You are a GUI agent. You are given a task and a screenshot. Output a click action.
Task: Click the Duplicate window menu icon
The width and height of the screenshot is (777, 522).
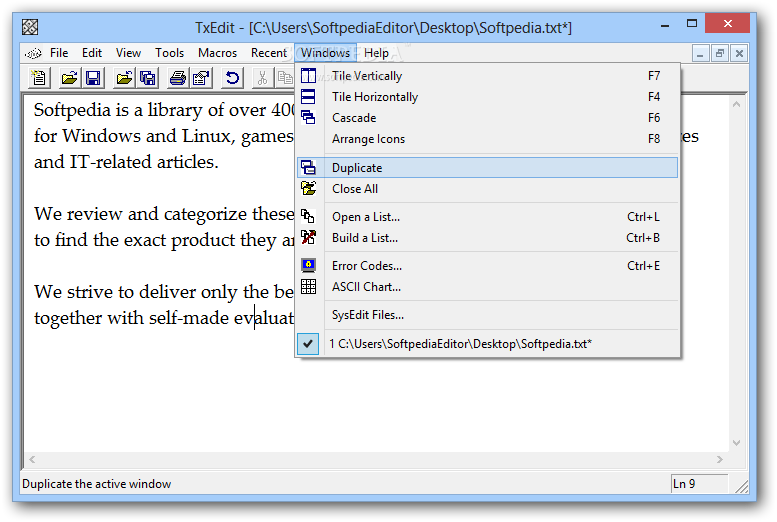click(x=308, y=168)
